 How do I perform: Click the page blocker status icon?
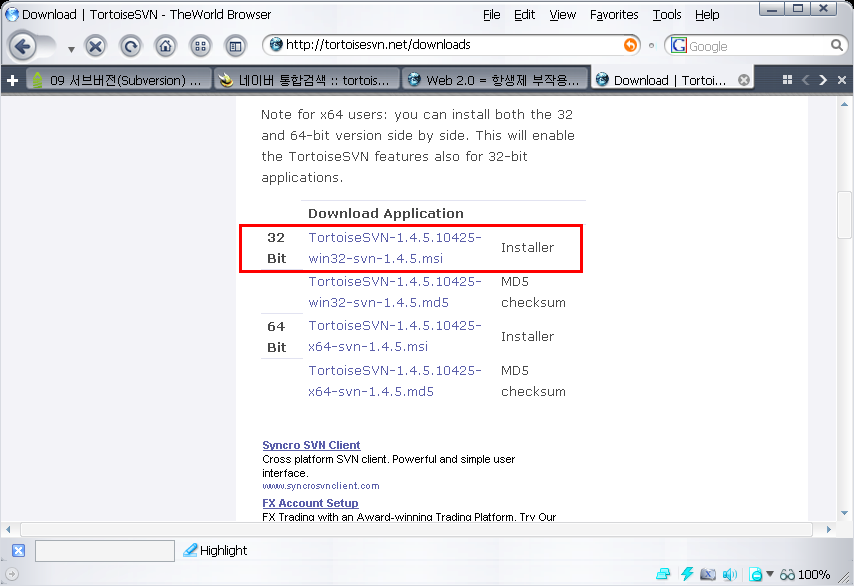[755, 574]
